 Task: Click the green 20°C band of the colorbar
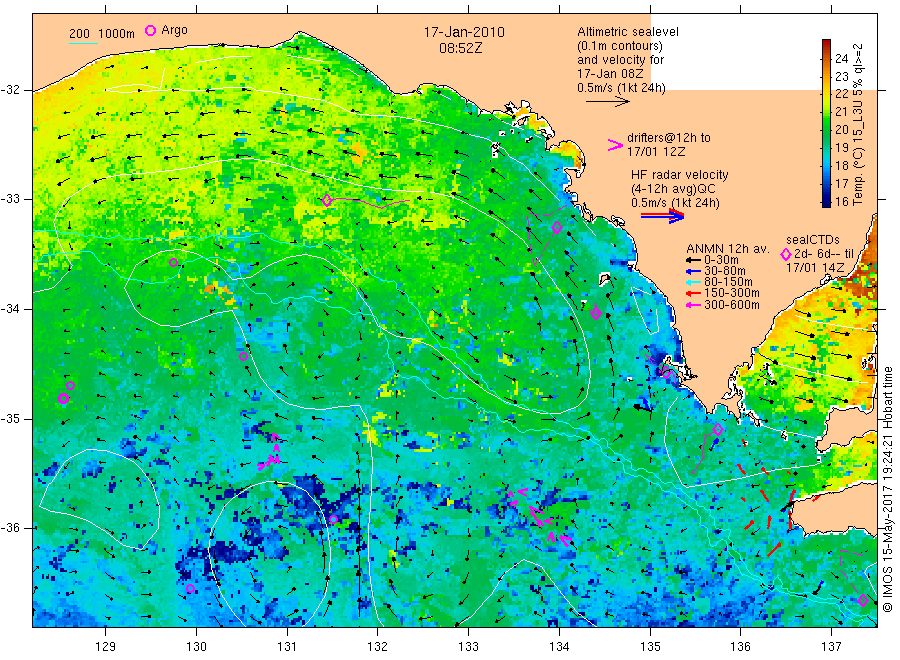(826, 130)
